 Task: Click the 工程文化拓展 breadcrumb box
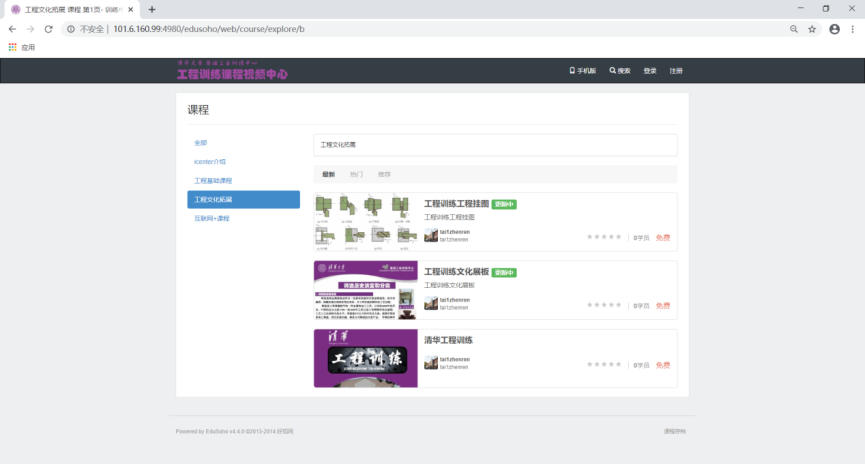tap(495, 145)
